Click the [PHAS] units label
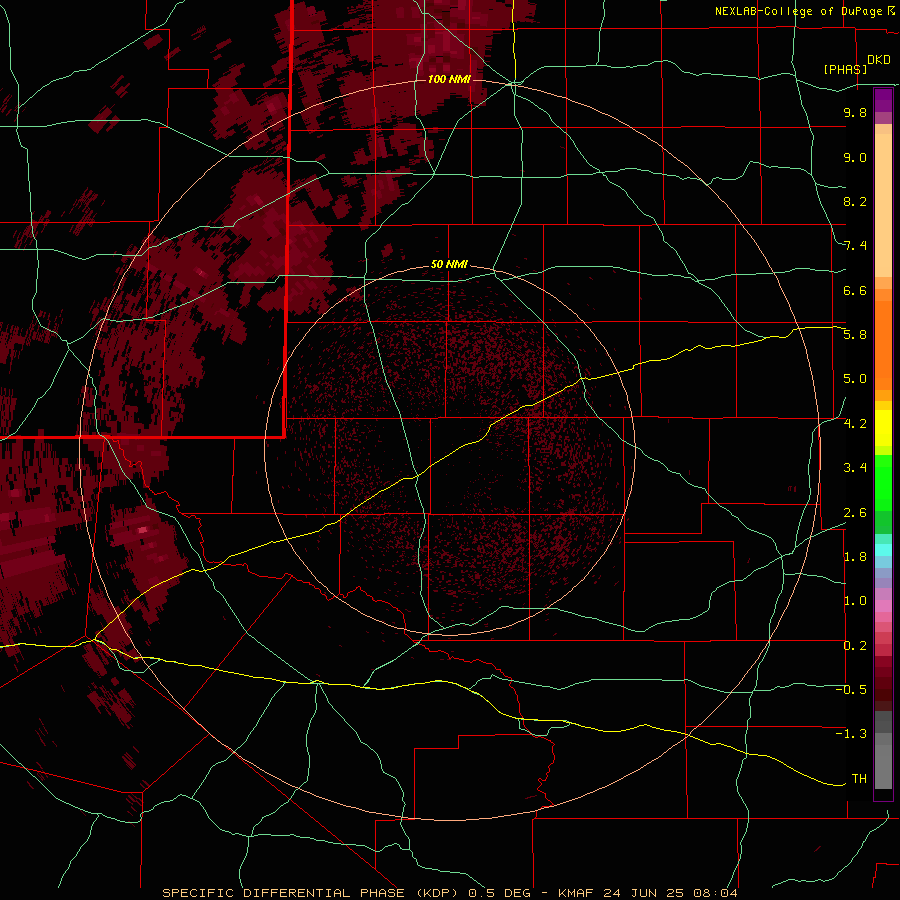Image resolution: width=900 pixels, height=900 pixels. point(845,70)
